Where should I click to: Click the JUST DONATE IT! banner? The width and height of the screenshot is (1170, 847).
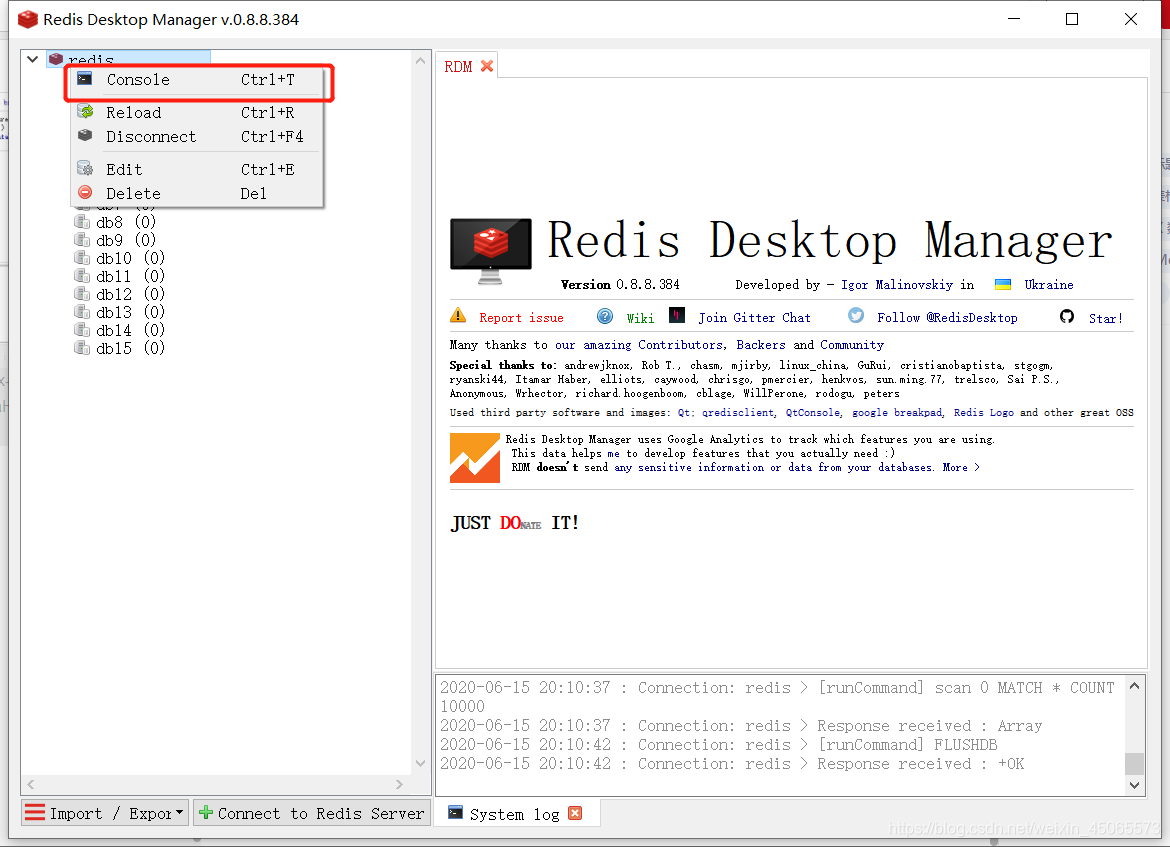tap(515, 523)
